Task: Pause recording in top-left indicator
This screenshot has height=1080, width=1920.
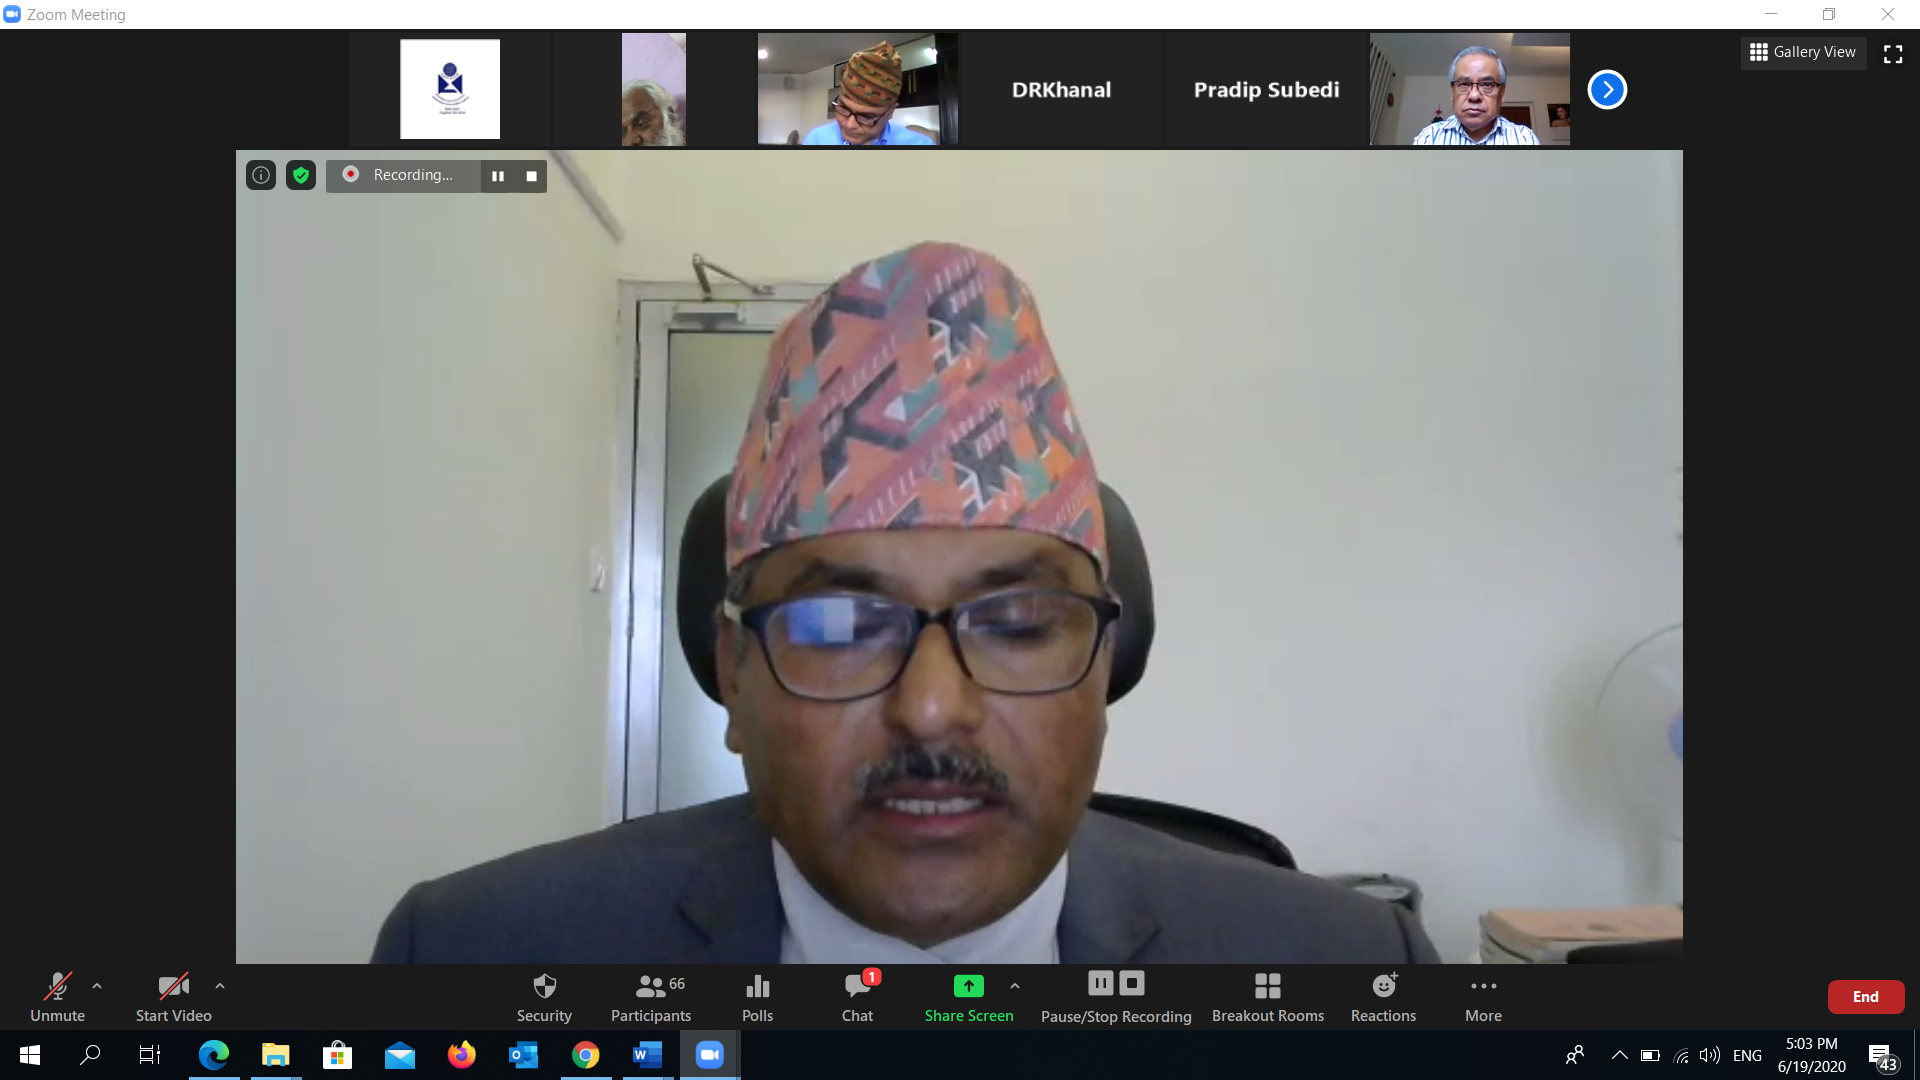Action: click(x=498, y=176)
